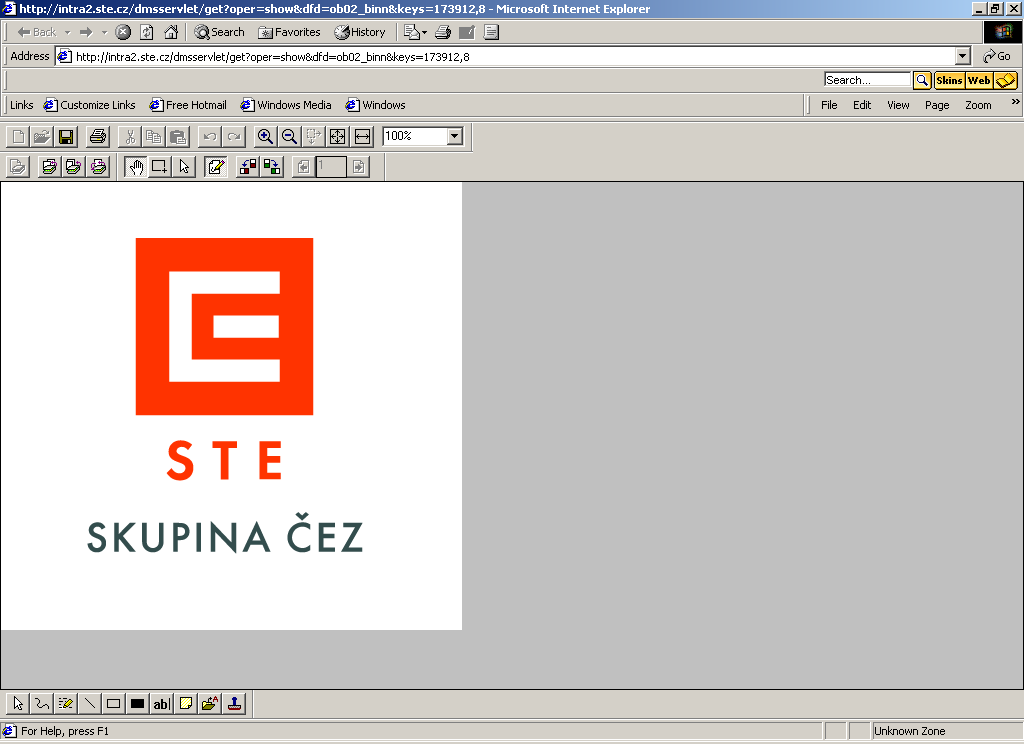The height and width of the screenshot is (744, 1024).
Task: Toggle the Hand drag tool
Action: (x=136, y=167)
